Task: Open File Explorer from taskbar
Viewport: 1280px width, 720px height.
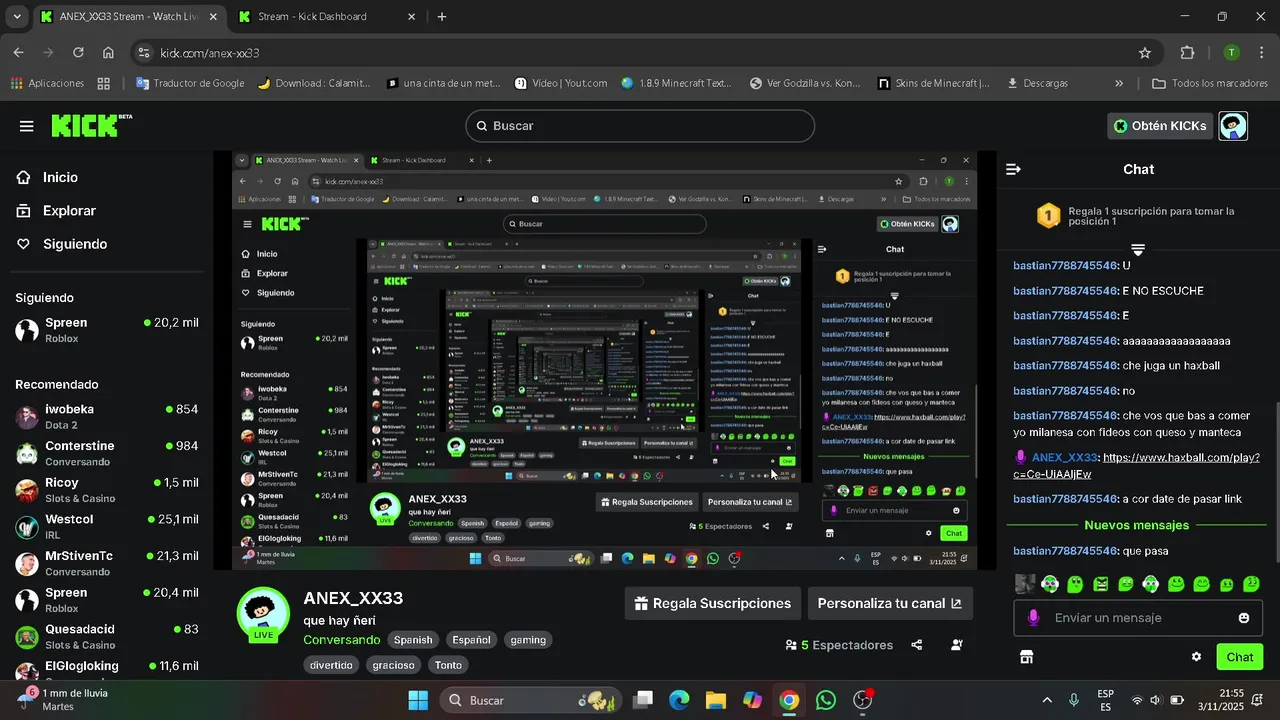Action: click(715, 700)
